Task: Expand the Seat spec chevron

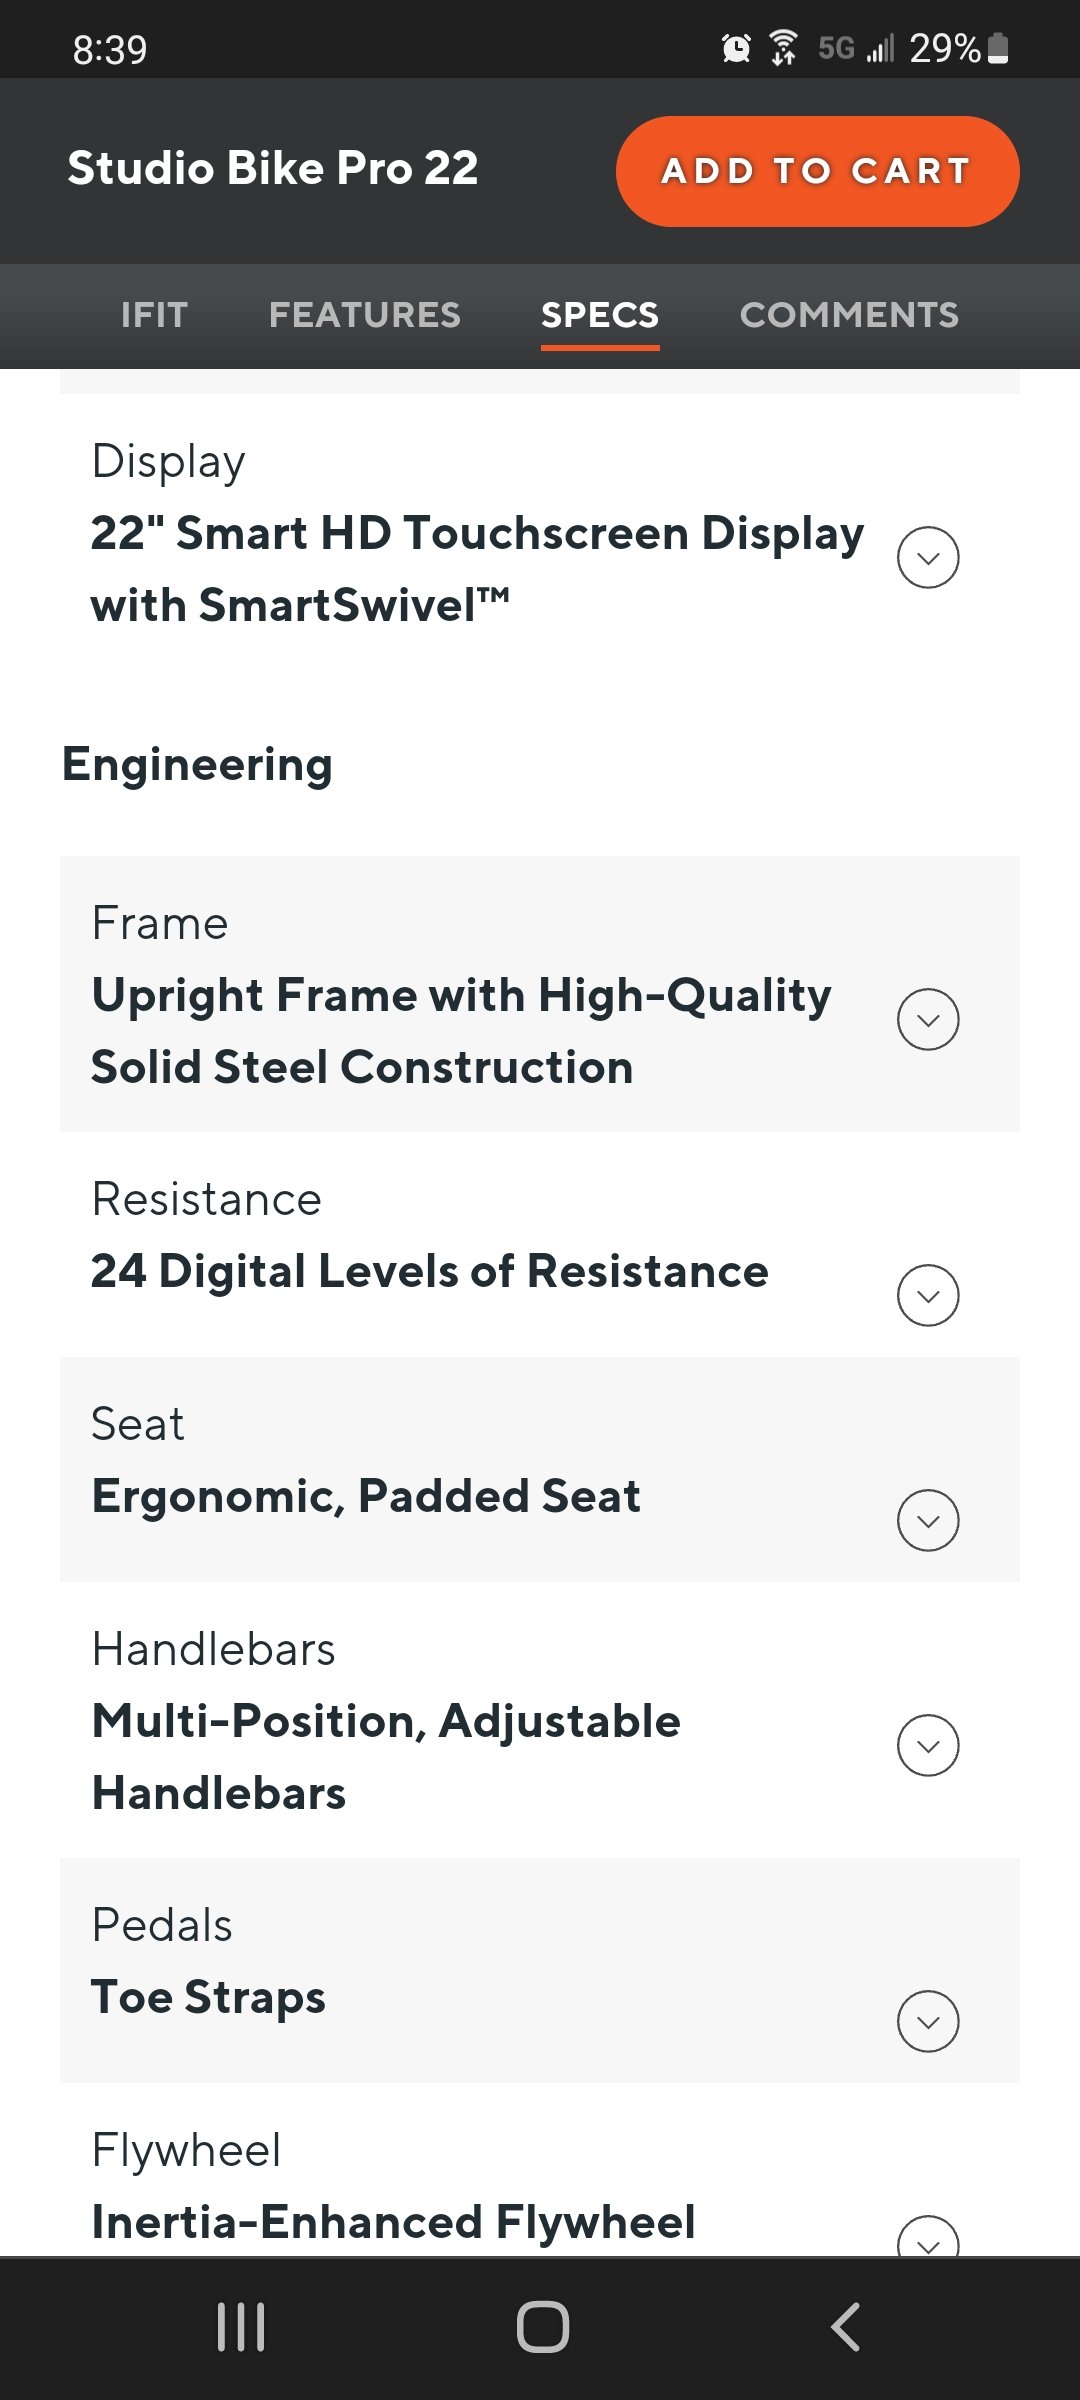Action: (928, 1520)
